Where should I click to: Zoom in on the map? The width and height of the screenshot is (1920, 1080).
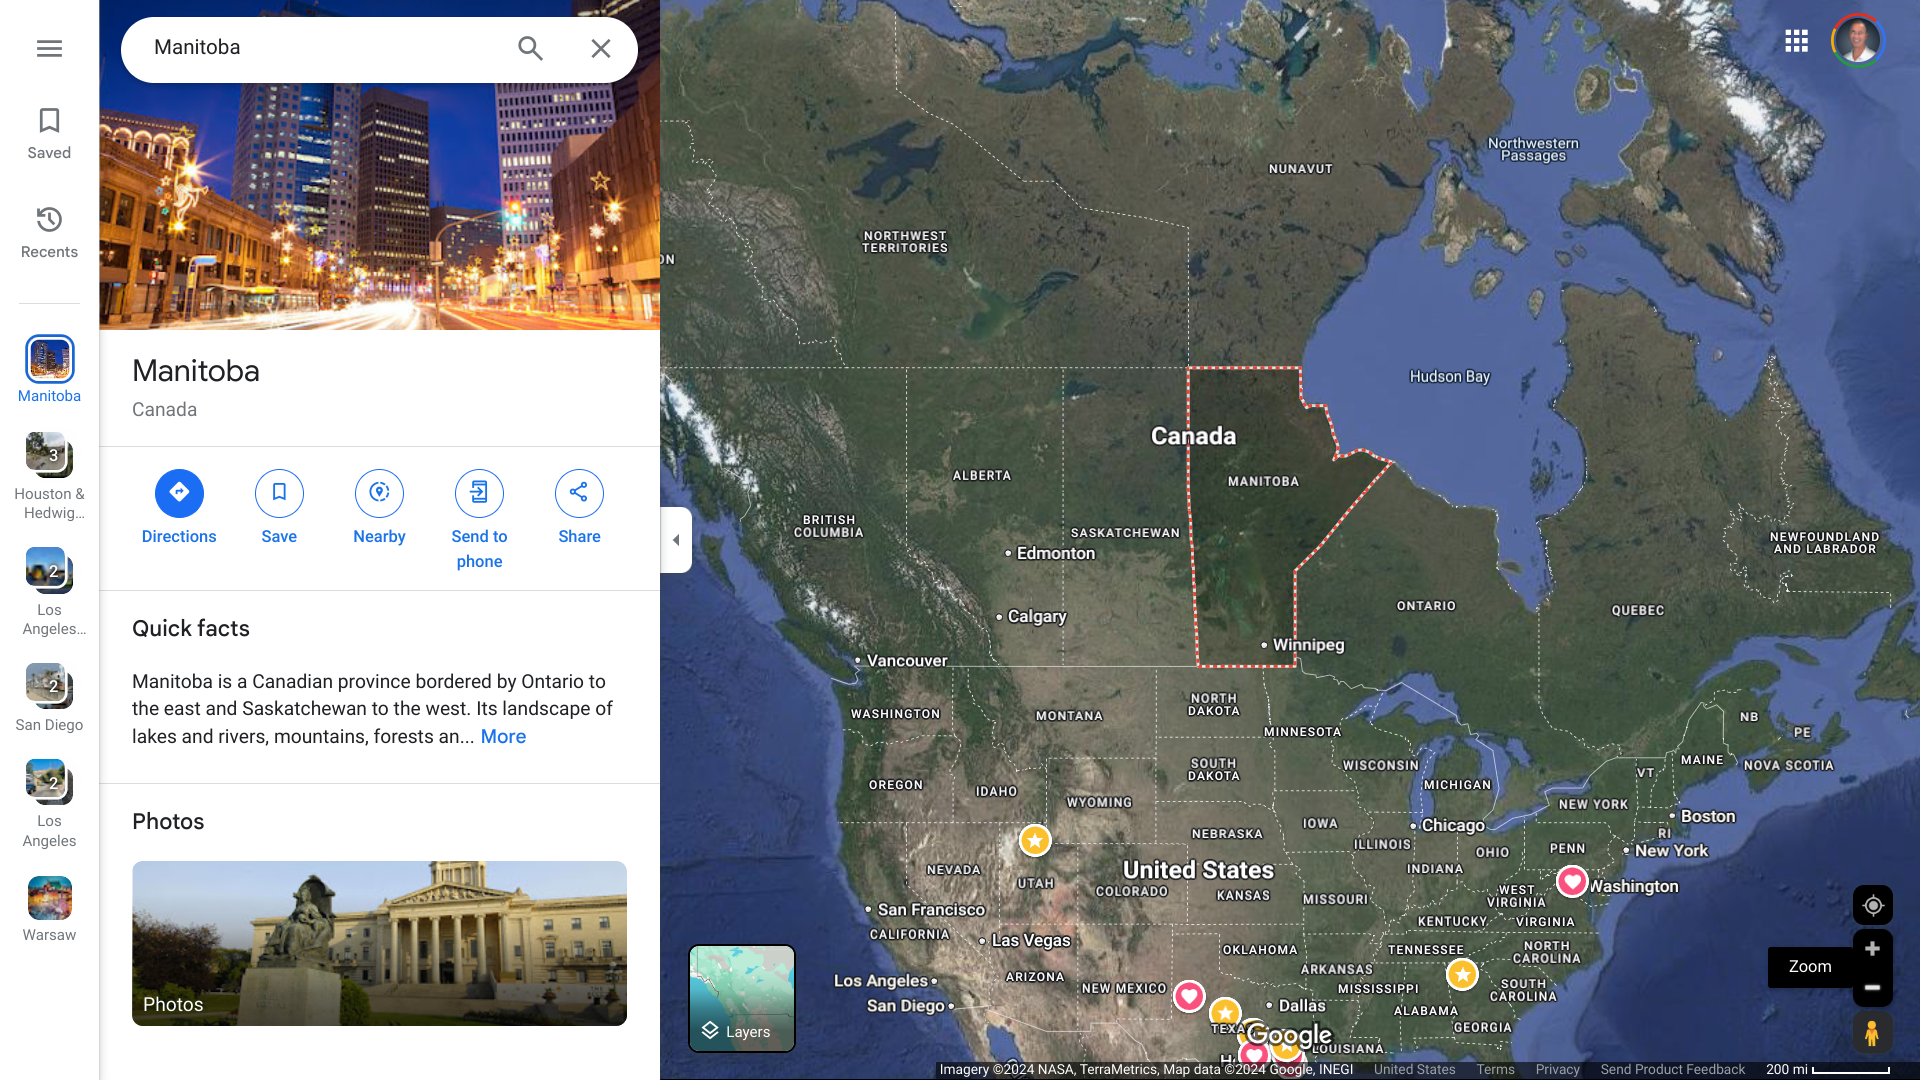1872,948
